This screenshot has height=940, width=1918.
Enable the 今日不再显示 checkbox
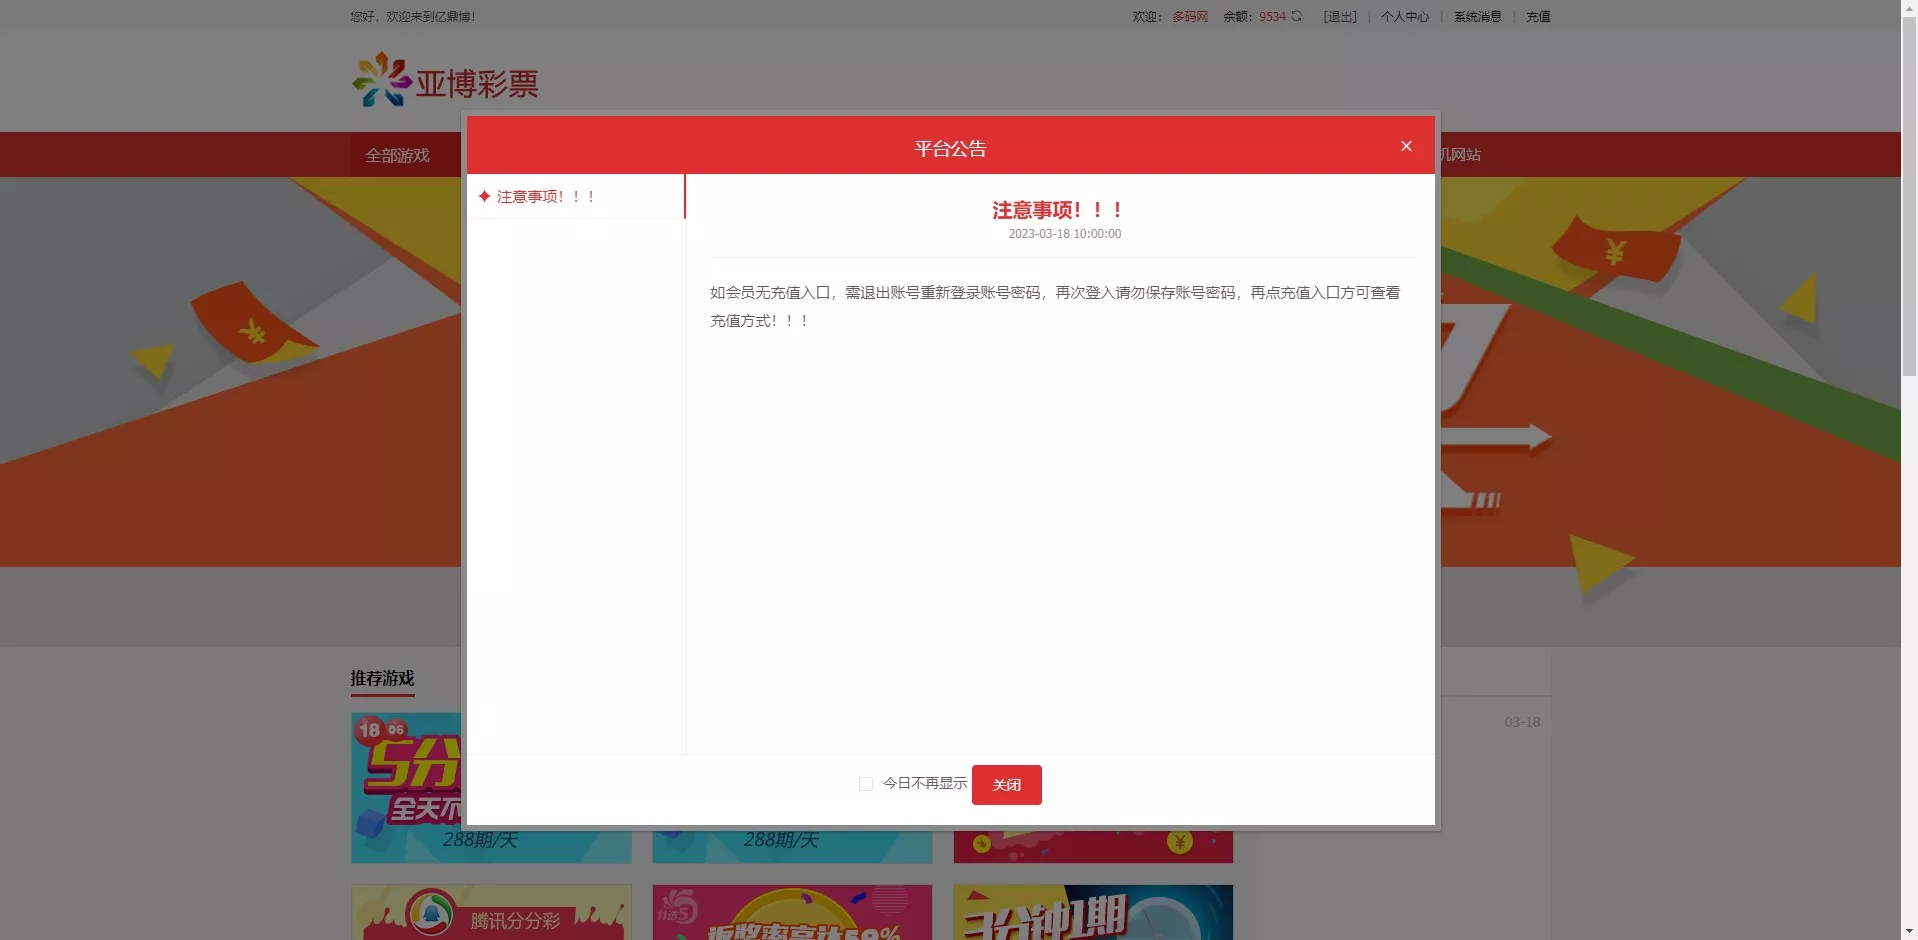point(865,784)
